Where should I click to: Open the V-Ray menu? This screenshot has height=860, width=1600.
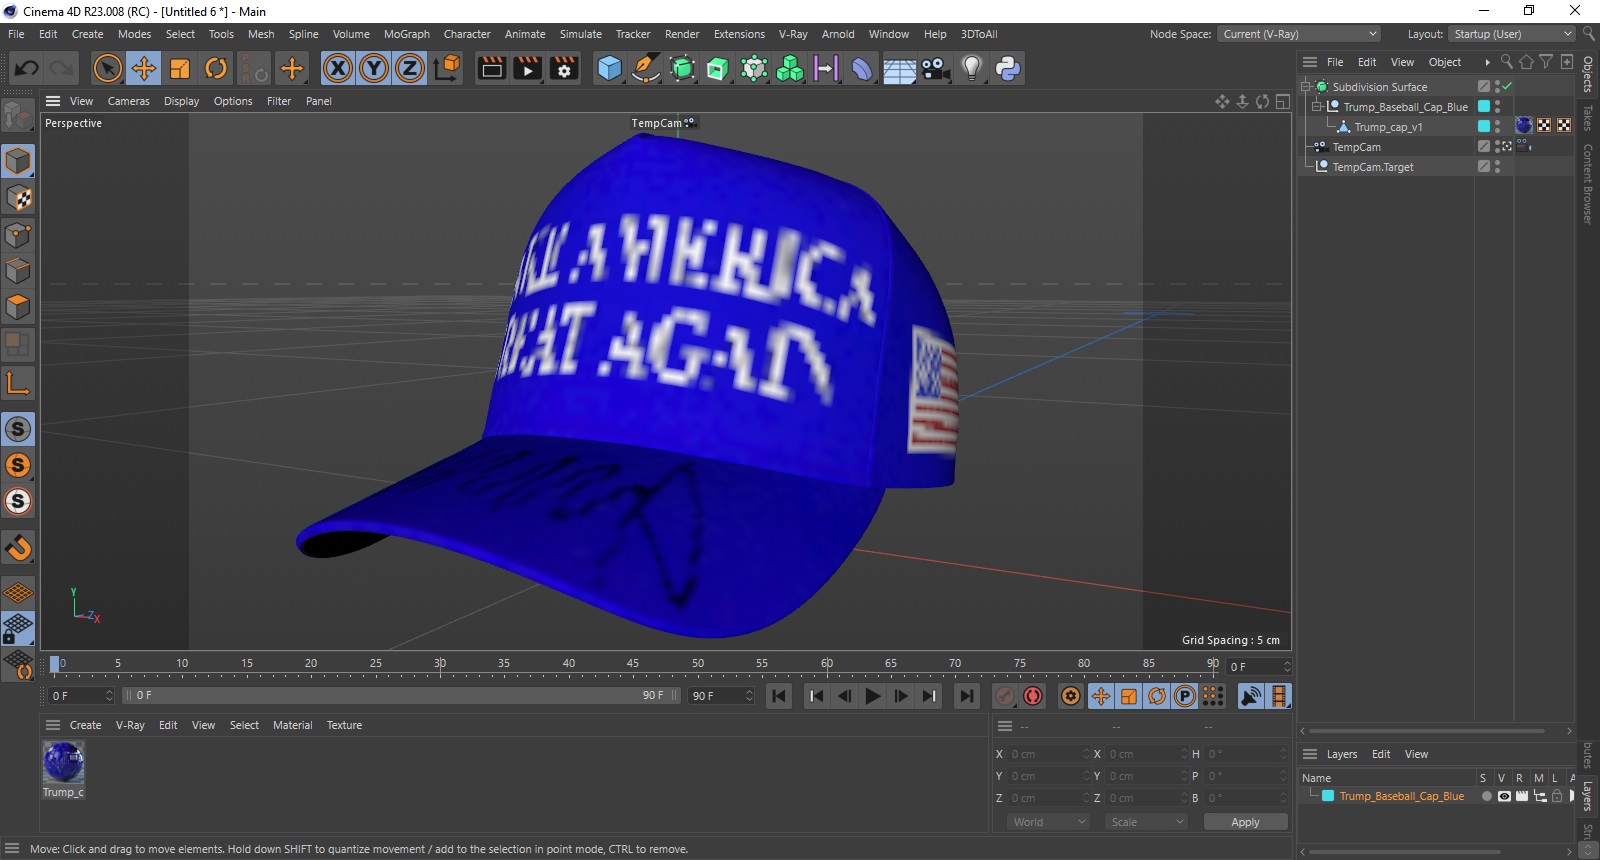pyautogui.click(x=793, y=34)
